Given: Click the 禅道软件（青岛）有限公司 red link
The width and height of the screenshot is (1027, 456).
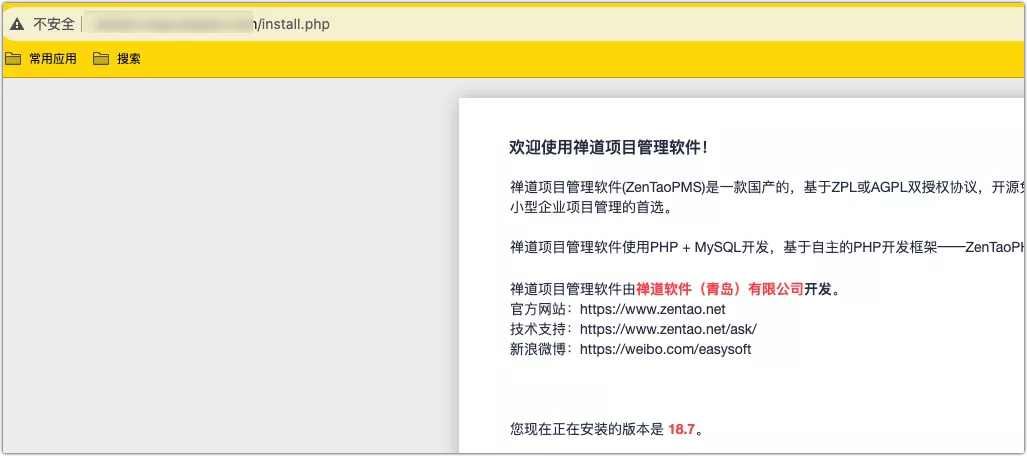Looking at the screenshot, I should click(x=719, y=289).
